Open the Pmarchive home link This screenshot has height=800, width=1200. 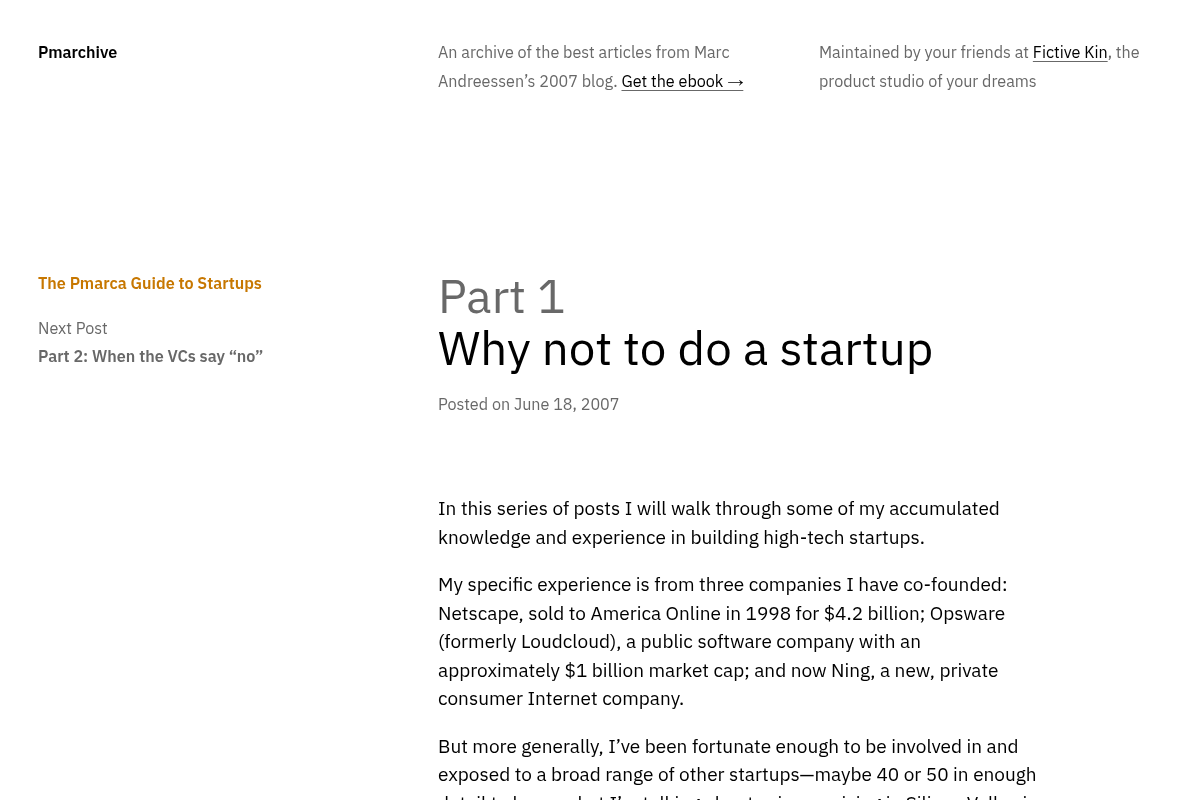pyautogui.click(x=77, y=52)
